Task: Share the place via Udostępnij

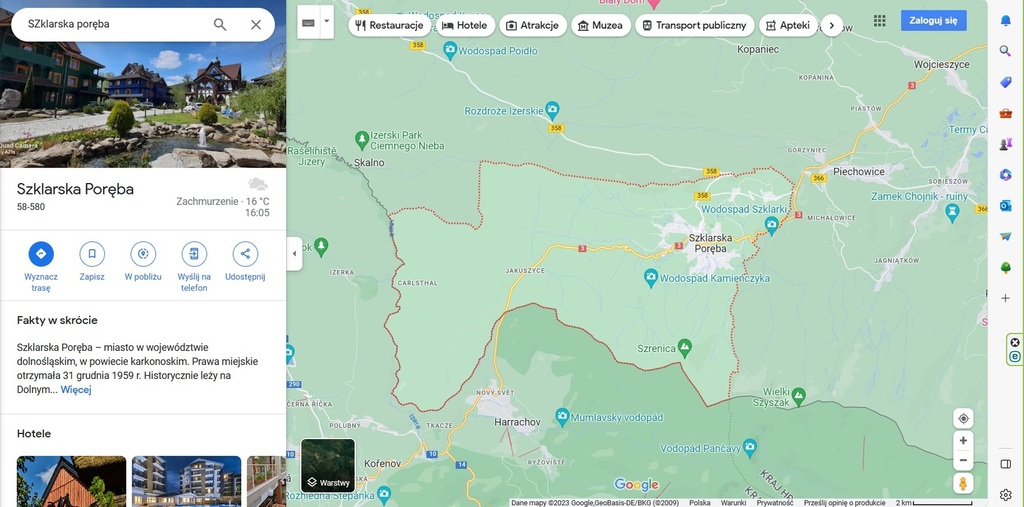Action: [x=245, y=254]
